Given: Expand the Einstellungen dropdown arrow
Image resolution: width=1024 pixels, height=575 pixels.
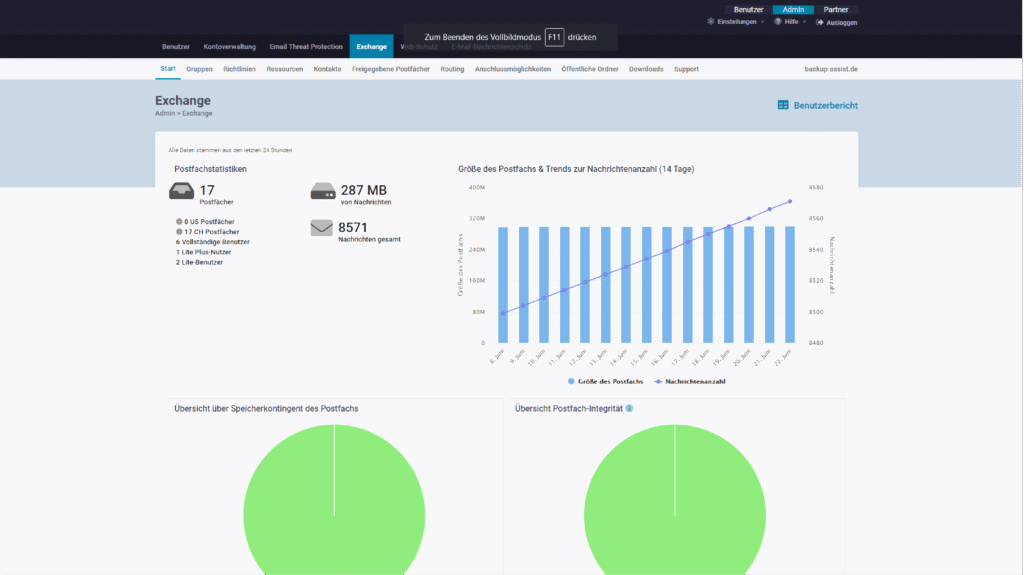Looking at the screenshot, I should pyautogui.click(x=762, y=22).
